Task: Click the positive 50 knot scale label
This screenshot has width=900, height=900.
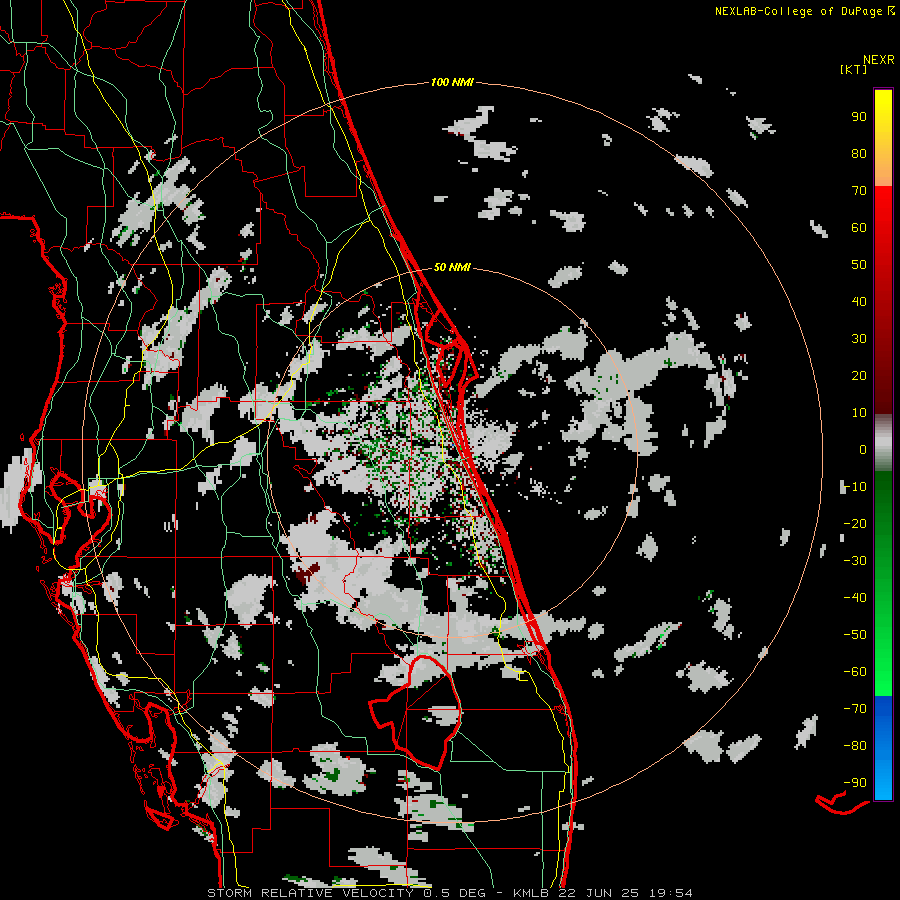Action: coord(859,265)
